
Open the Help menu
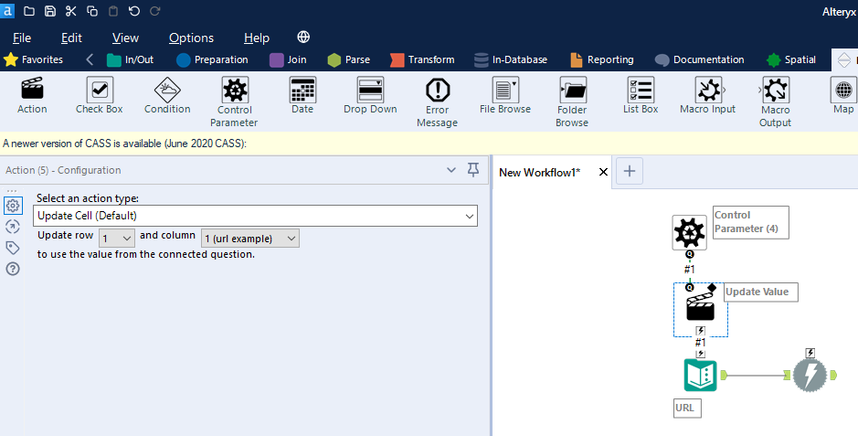(256, 38)
